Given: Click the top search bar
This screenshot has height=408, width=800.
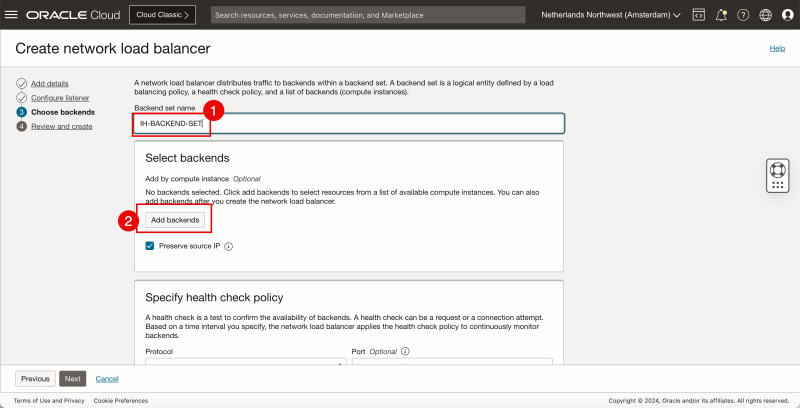Looking at the screenshot, I should tap(368, 15).
